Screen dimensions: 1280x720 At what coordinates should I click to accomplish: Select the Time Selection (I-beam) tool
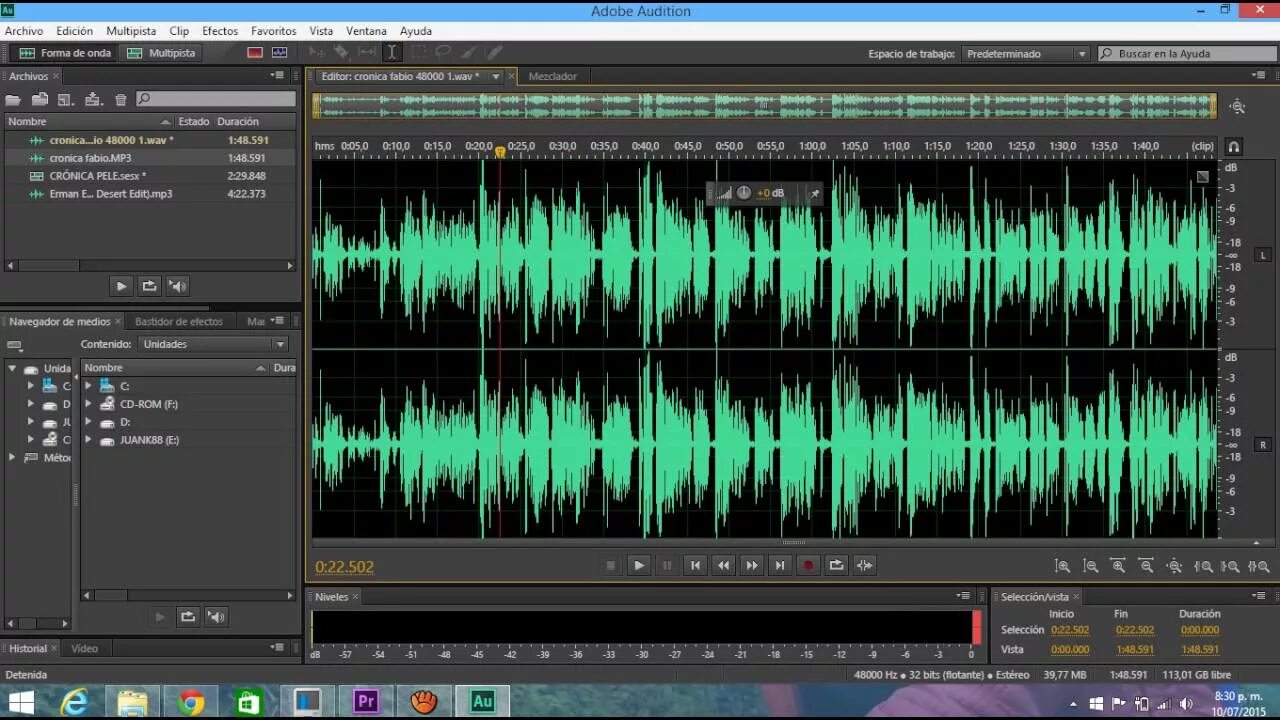(392, 52)
